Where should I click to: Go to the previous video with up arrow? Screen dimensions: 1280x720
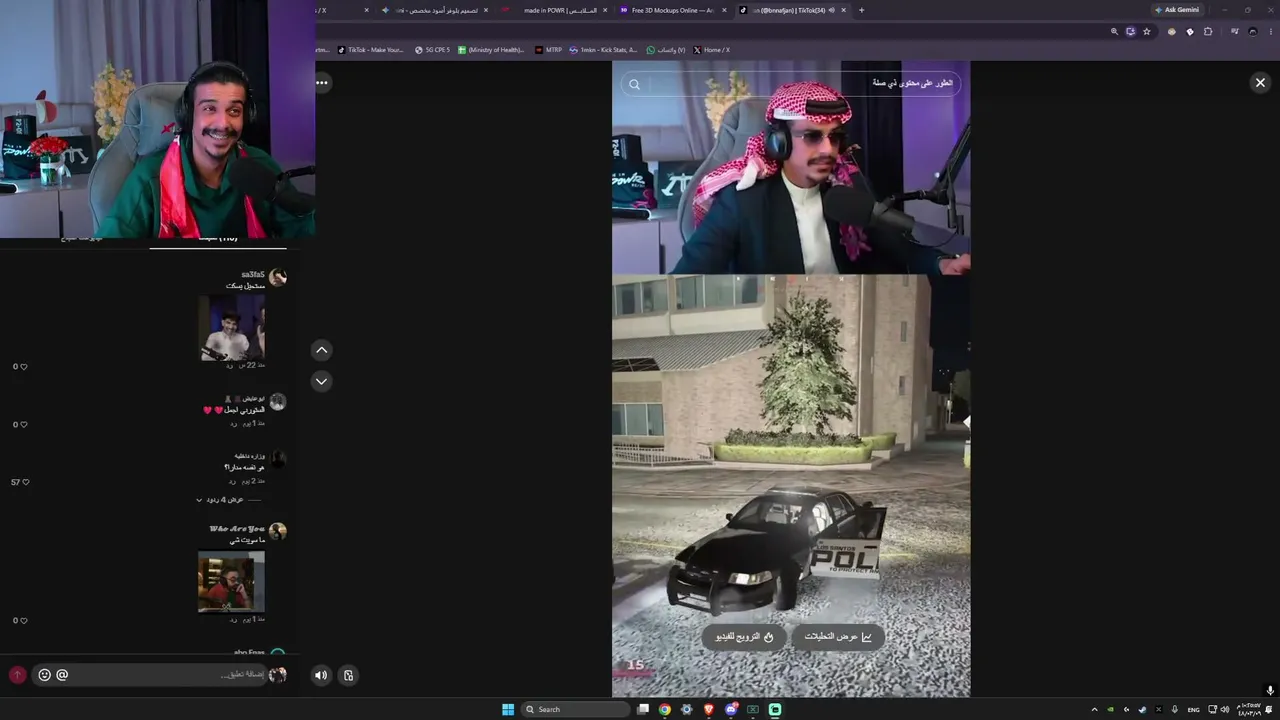click(x=321, y=350)
